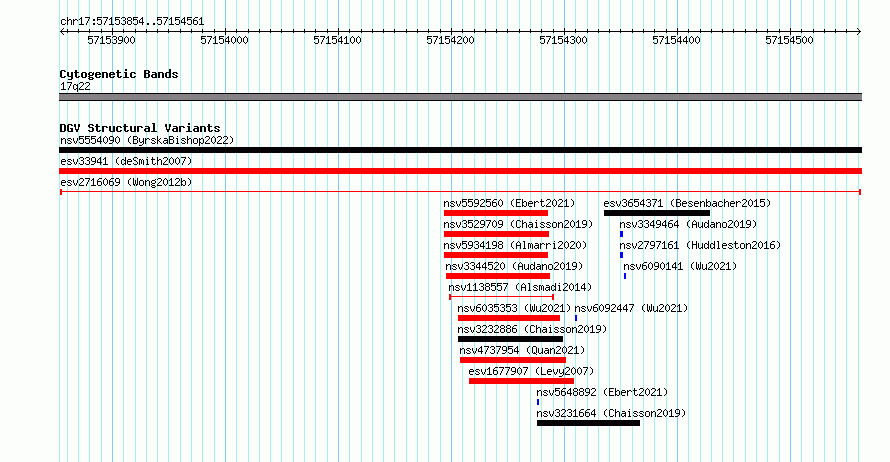
Task: Click the red bar under esv33941
Action: (460, 171)
